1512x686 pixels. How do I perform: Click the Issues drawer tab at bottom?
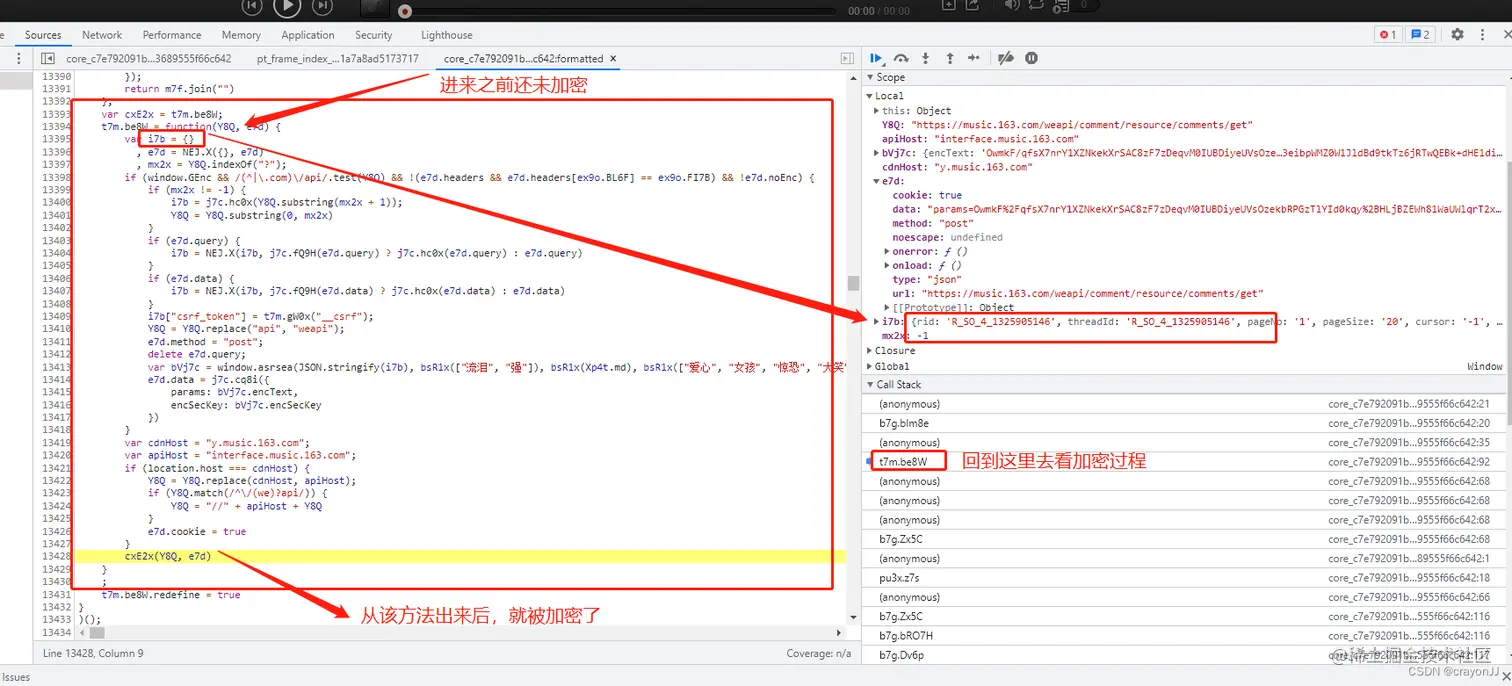(x=16, y=677)
